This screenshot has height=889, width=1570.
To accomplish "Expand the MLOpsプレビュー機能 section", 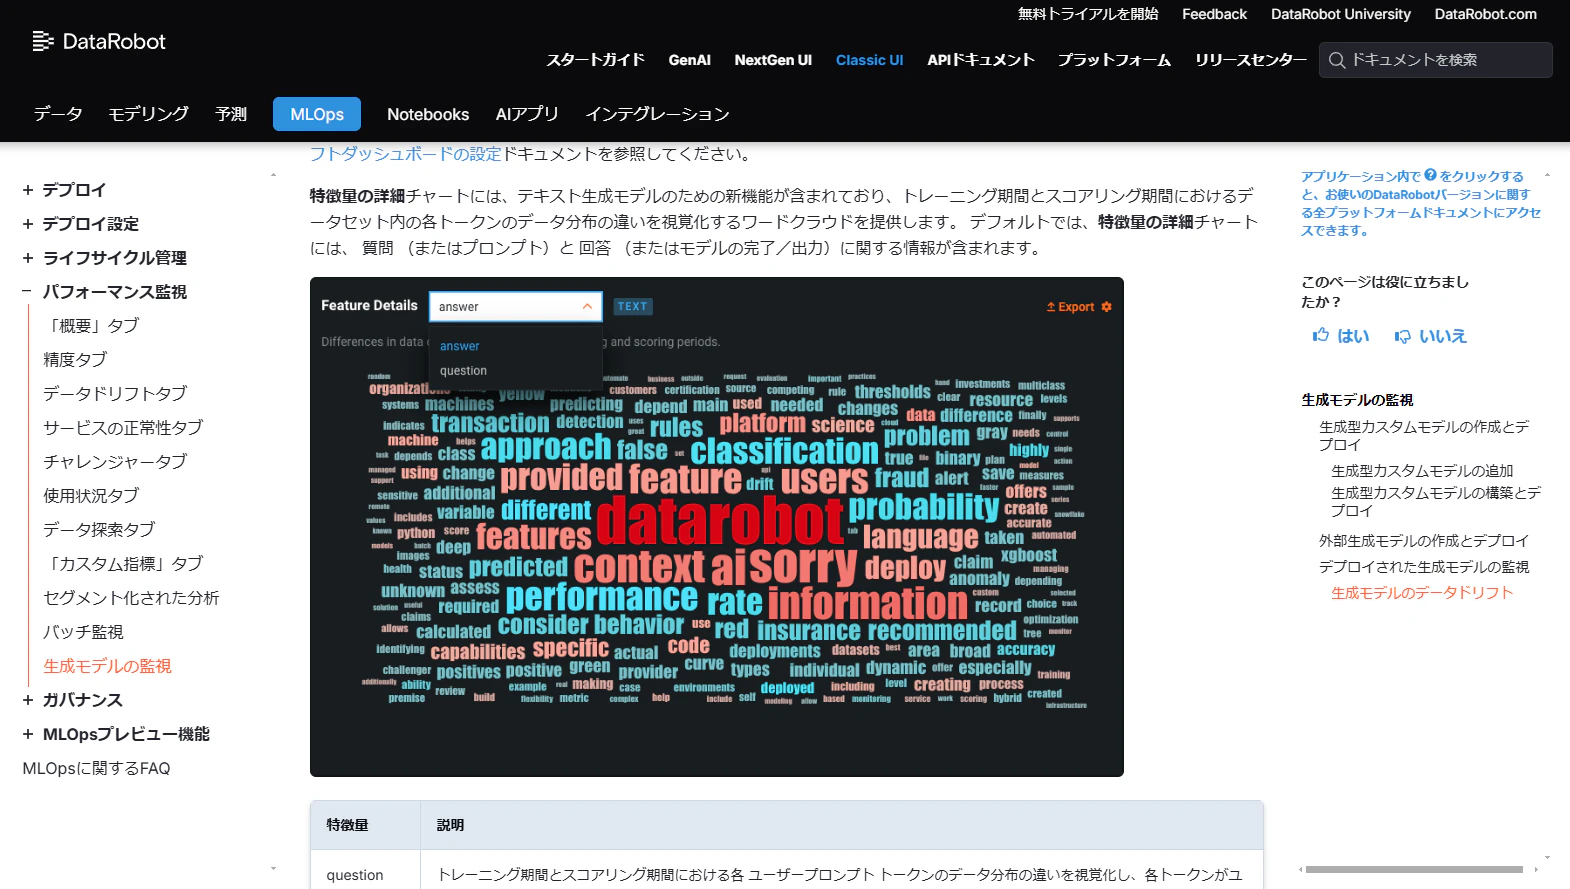I will pyautogui.click(x=28, y=734).
